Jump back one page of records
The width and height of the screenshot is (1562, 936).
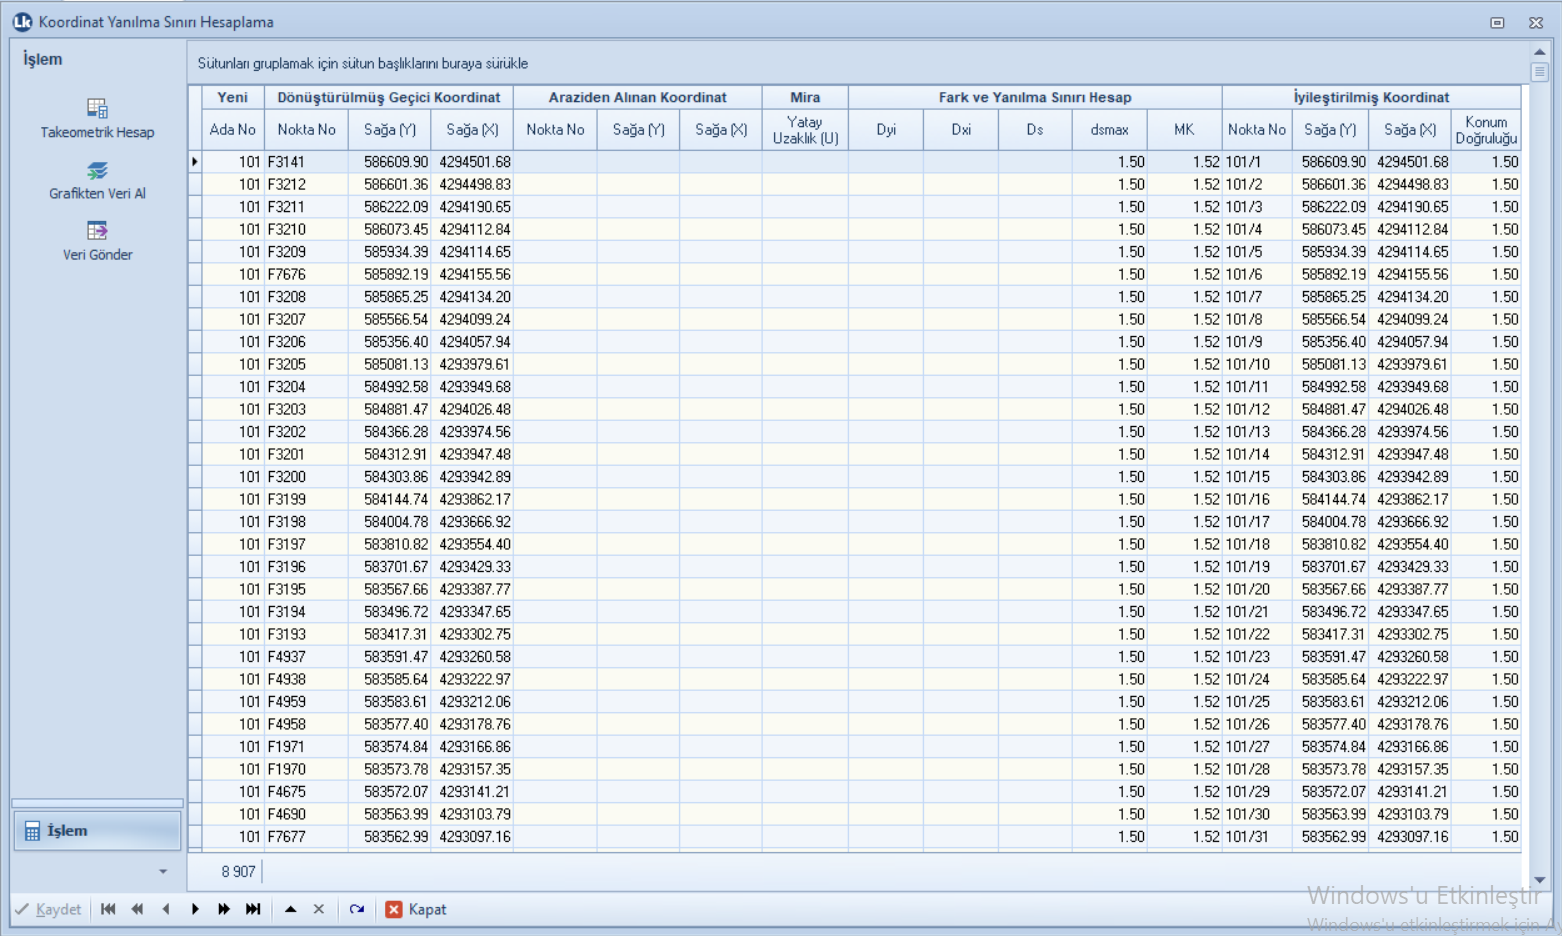click(x=137, y=909)
